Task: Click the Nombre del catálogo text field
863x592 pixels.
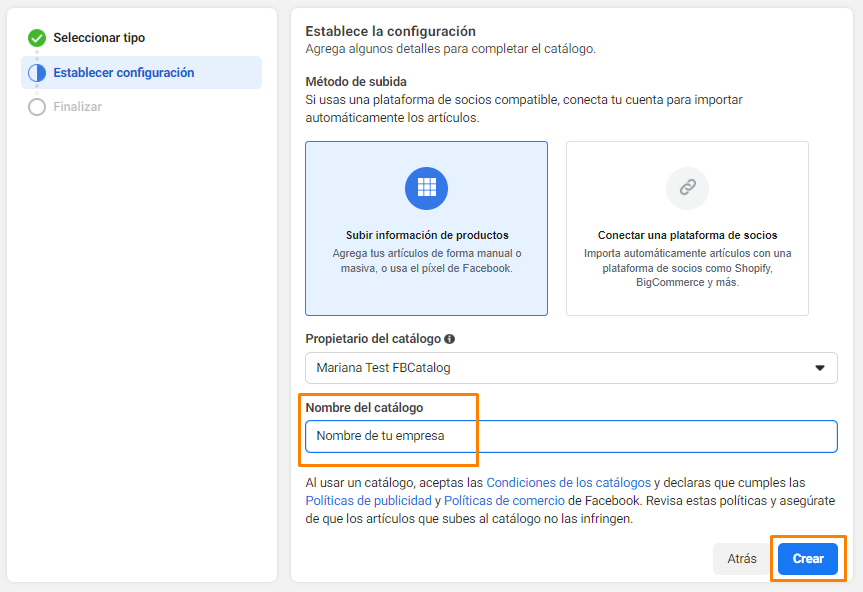Action: point(571,436)
